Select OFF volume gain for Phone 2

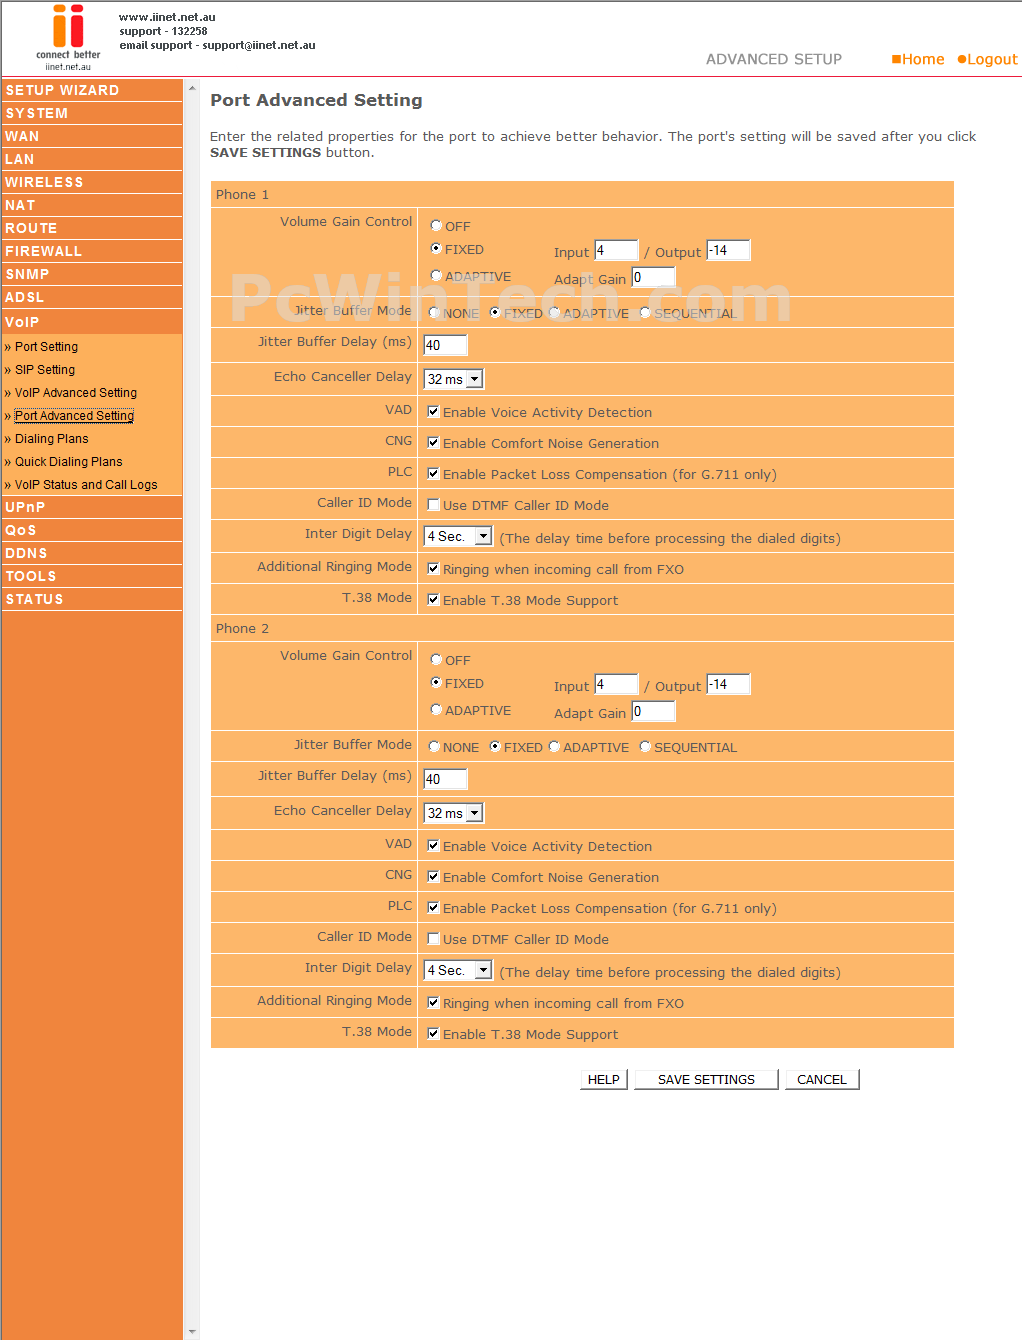436,660
